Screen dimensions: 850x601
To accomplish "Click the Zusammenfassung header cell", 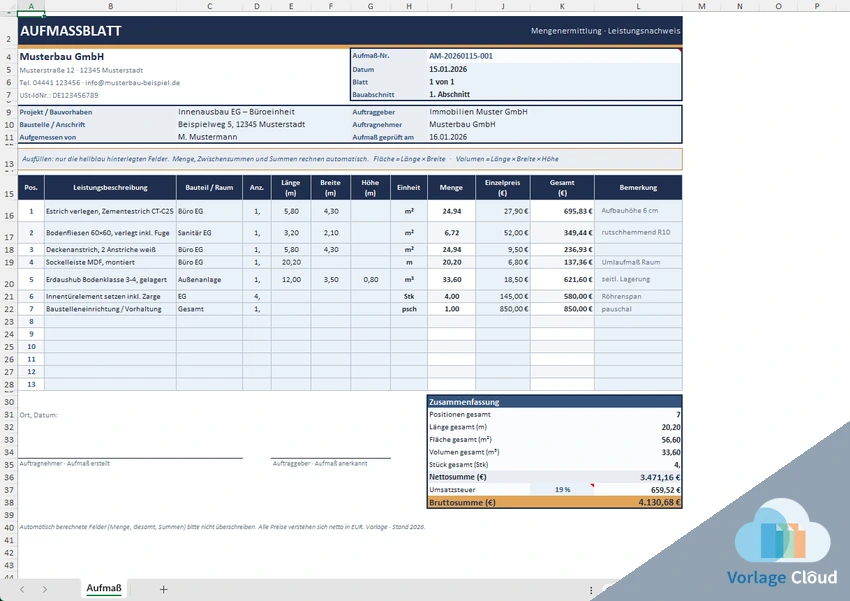I will pyautogui.click(x=554, y=402).
